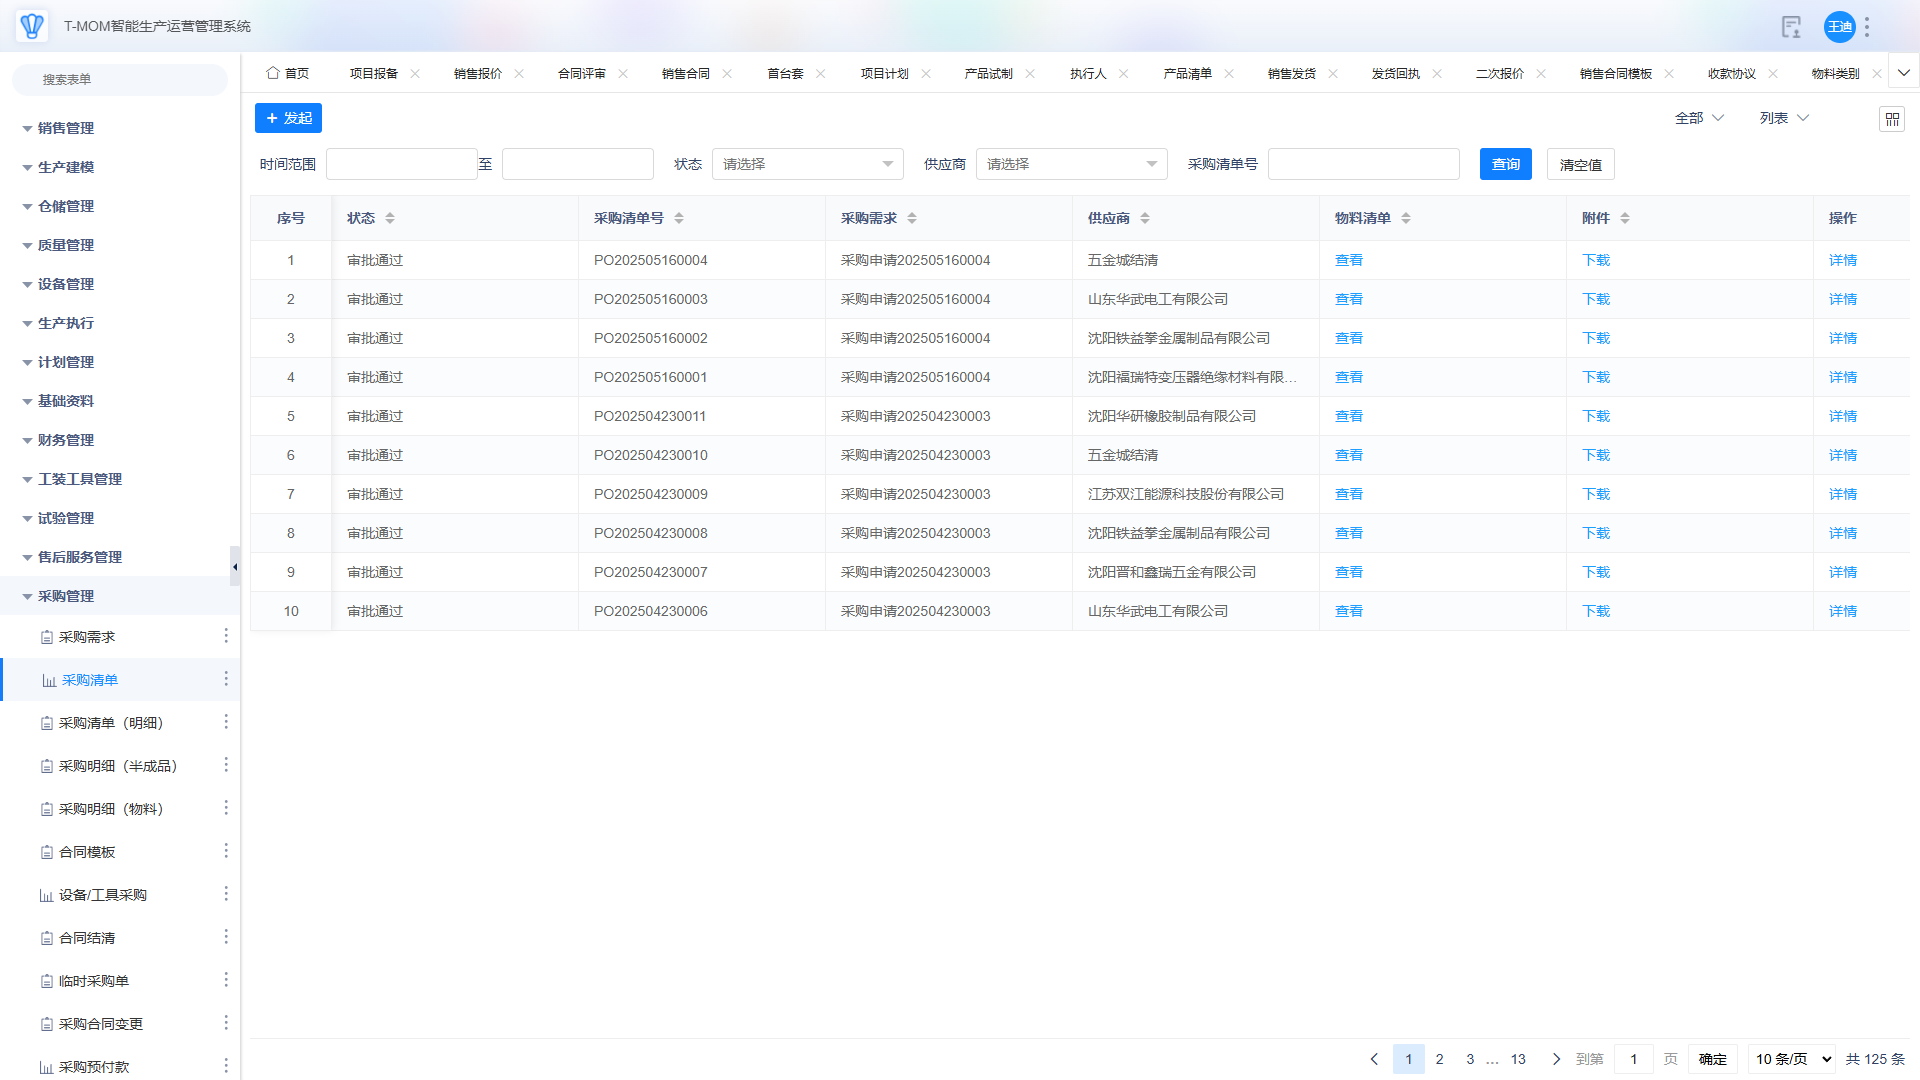The width and height of the screenshot is (1920, 1080).
Task: Click the sidebar collapse arrow handle
Action: [x=235, y=567]
